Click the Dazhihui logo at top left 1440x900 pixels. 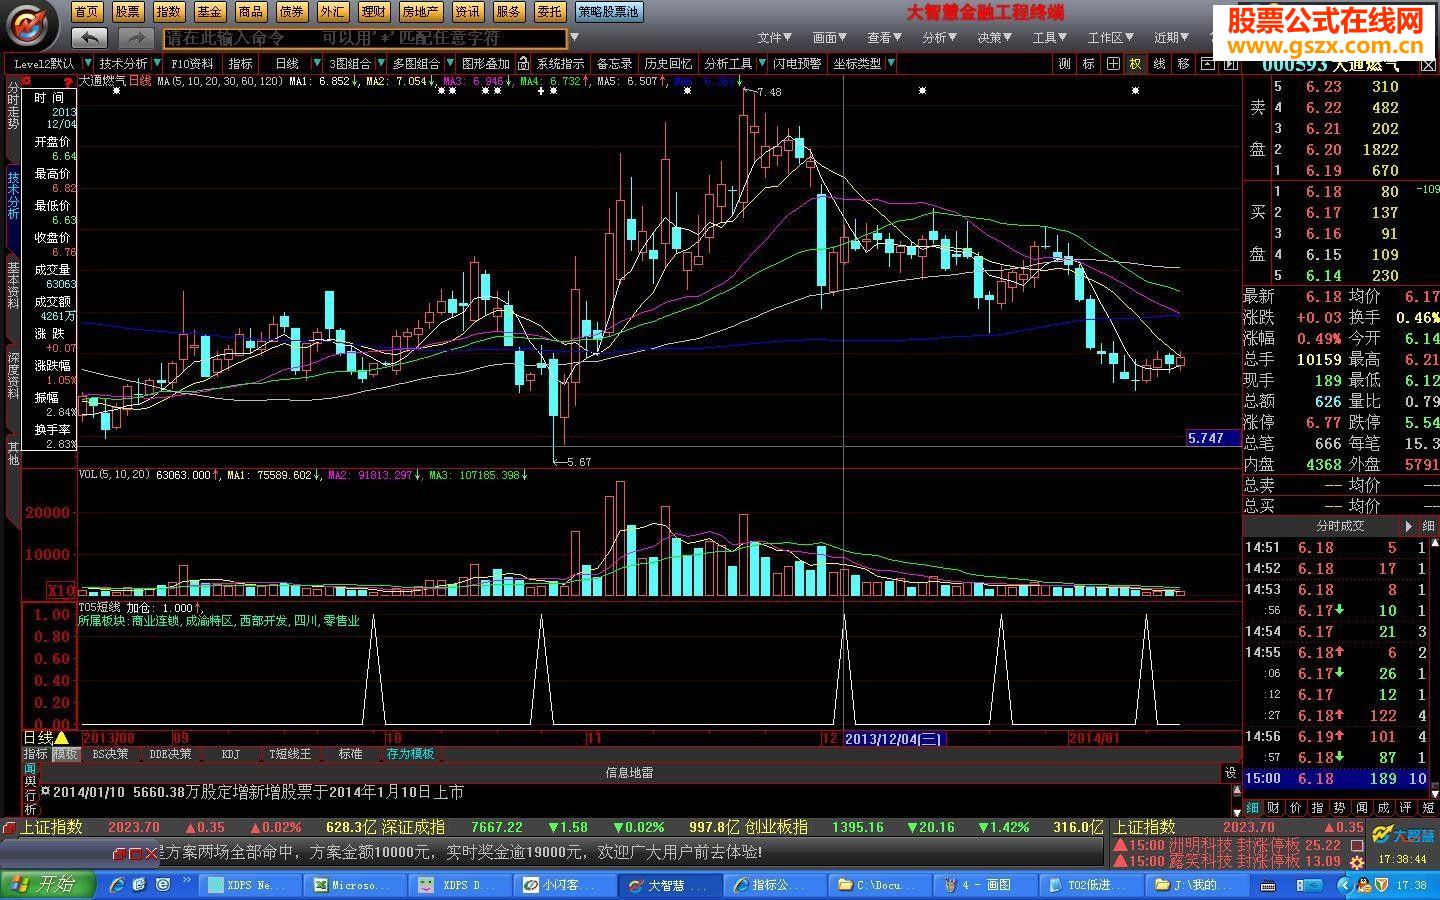click(x=33, y=25)
